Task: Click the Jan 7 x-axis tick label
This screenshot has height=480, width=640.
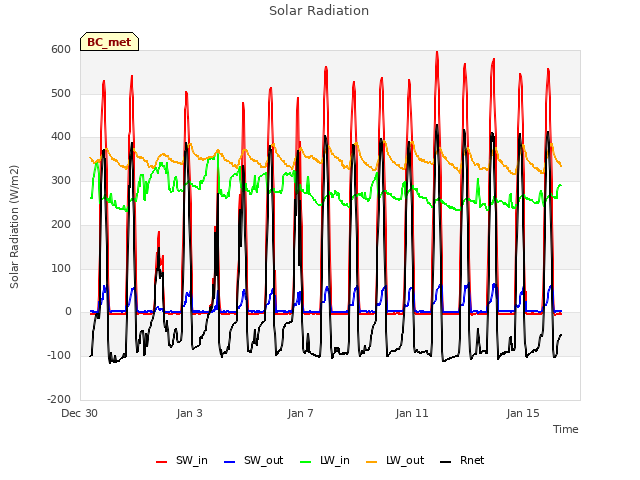Action: [301, 413]
